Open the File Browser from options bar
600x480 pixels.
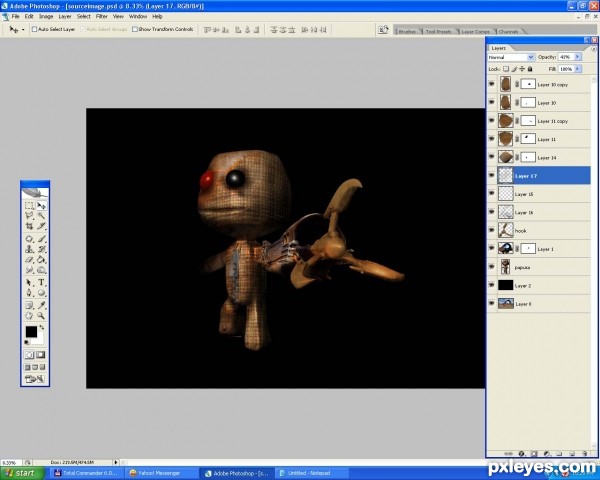click(383, 29)
